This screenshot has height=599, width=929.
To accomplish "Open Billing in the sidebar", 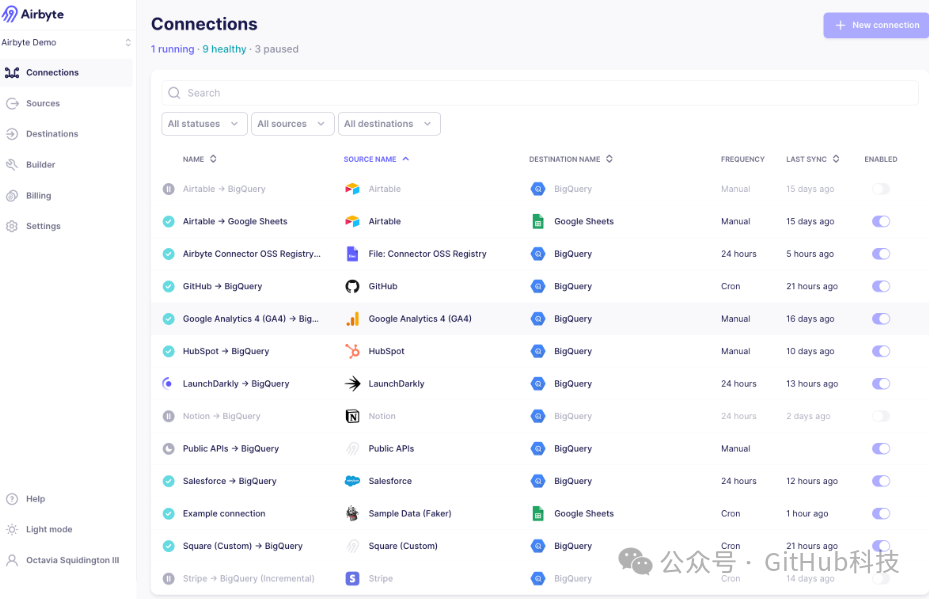I will (x=66, y=196).
